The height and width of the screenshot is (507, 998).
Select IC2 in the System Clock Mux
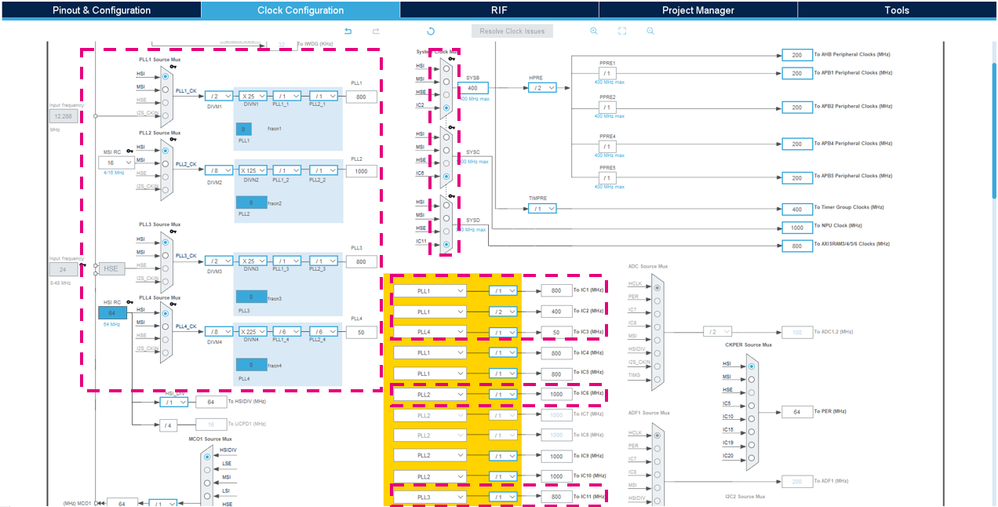point(447,108)
